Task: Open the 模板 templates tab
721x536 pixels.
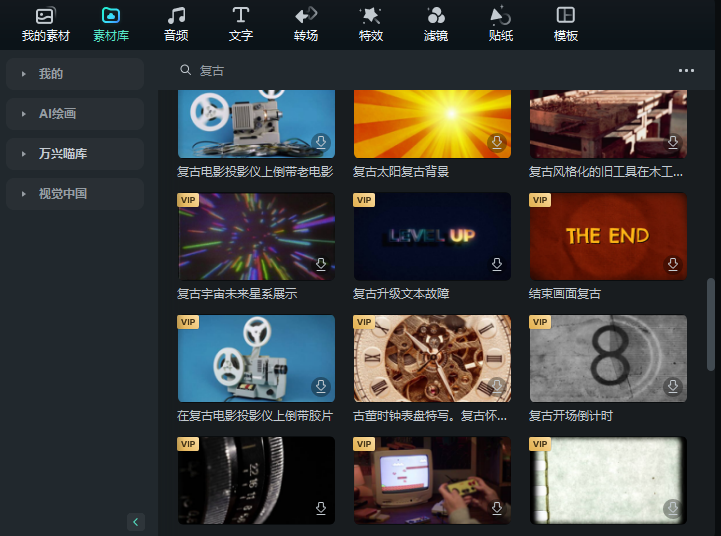Action: [x=566, y=25]
